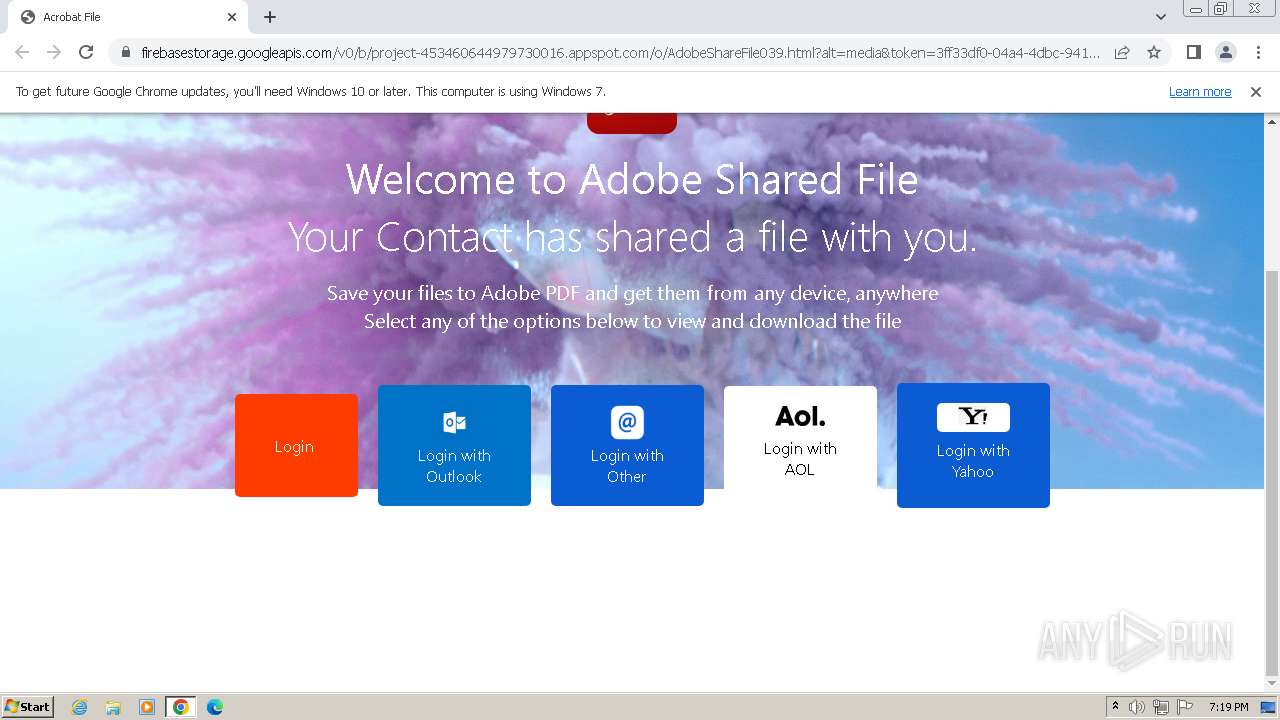Open the Chrome three-dot menu
The width and height of the screenshot is (1280, 720).
1258,52
